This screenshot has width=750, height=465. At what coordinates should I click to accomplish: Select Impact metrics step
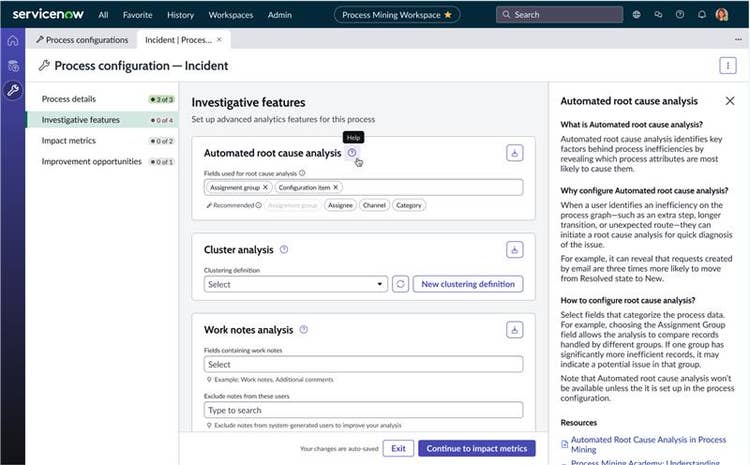(x=102, y=141)
